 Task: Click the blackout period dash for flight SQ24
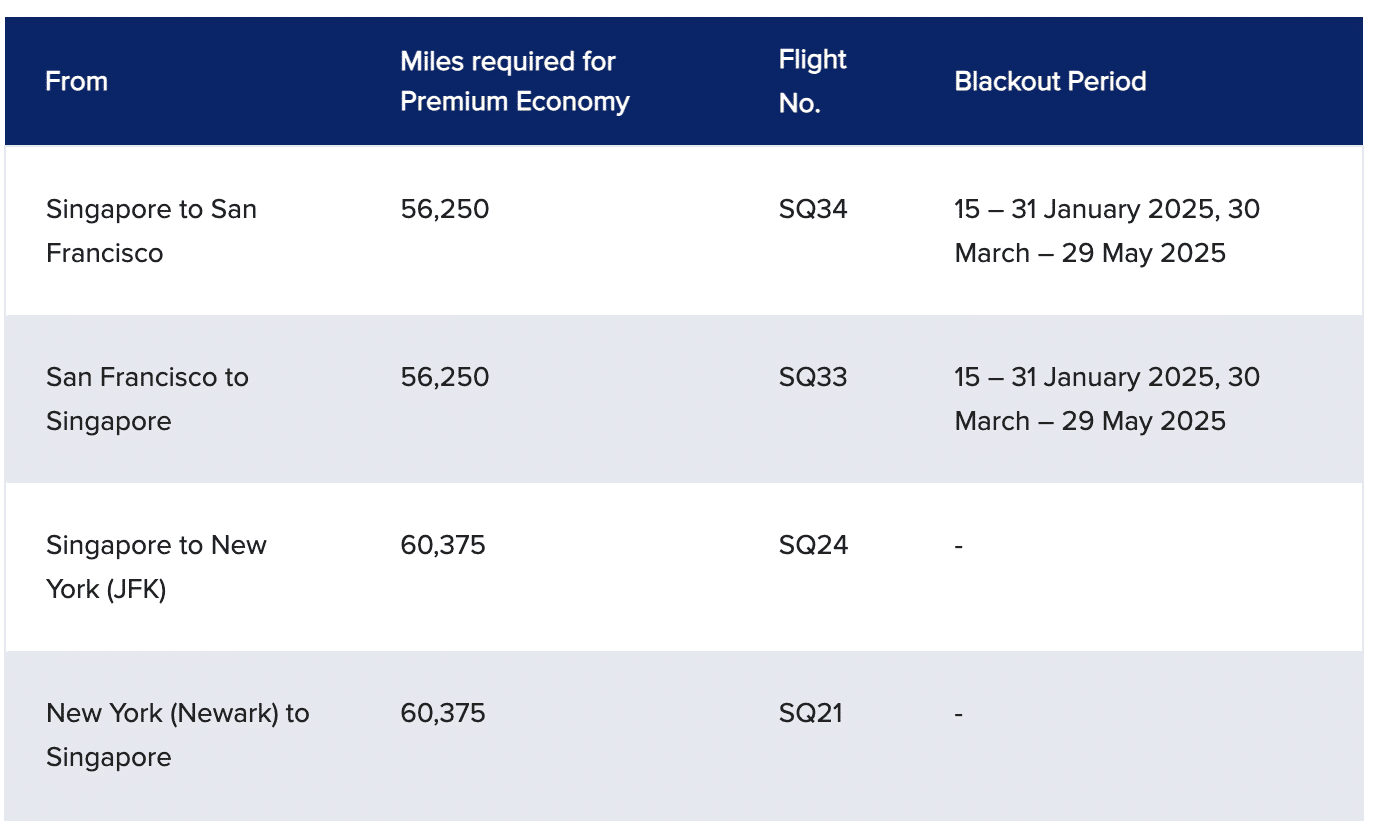click(x=959, y=546)
